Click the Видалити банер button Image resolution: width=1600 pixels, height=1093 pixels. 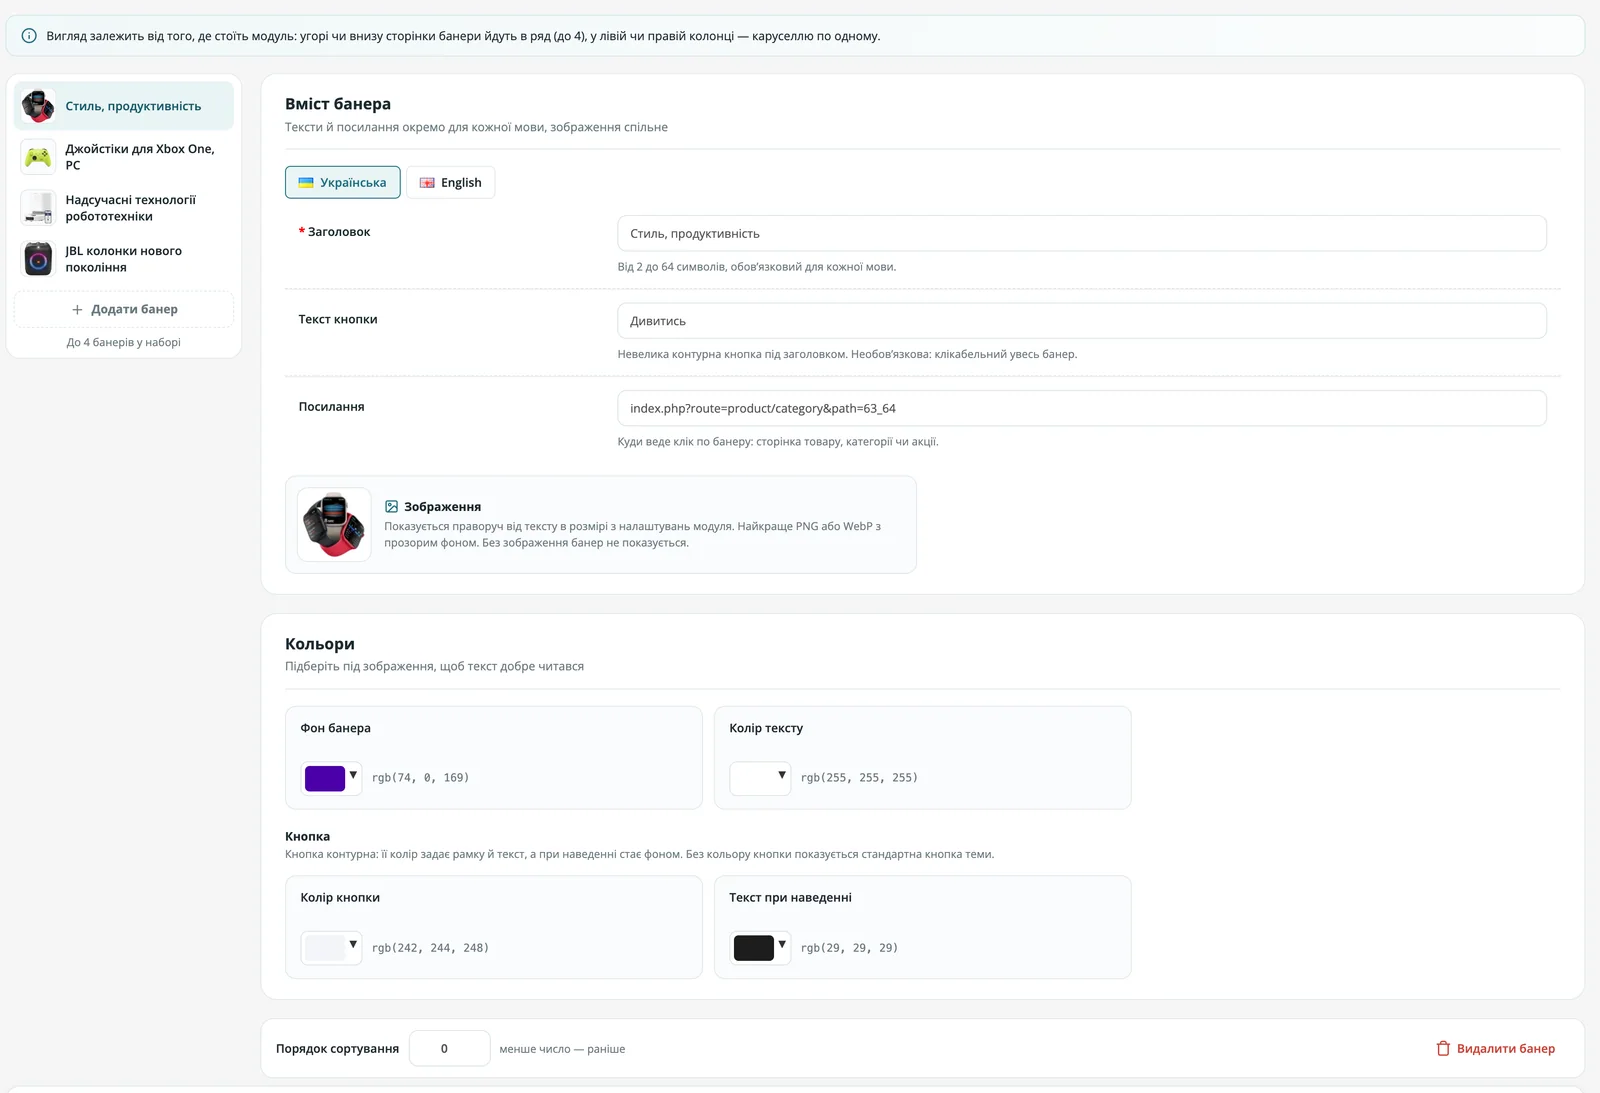[x=1496, y=1049]
